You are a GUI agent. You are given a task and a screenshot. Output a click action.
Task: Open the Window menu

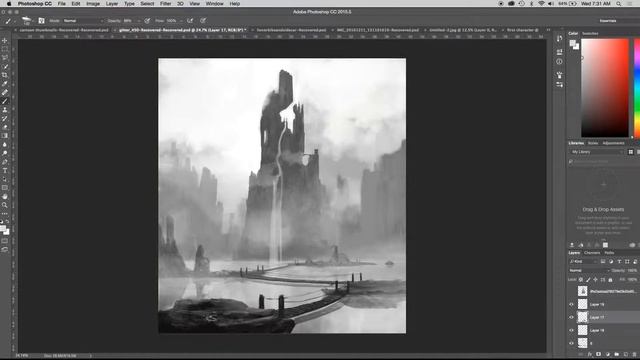click(214, 4)
